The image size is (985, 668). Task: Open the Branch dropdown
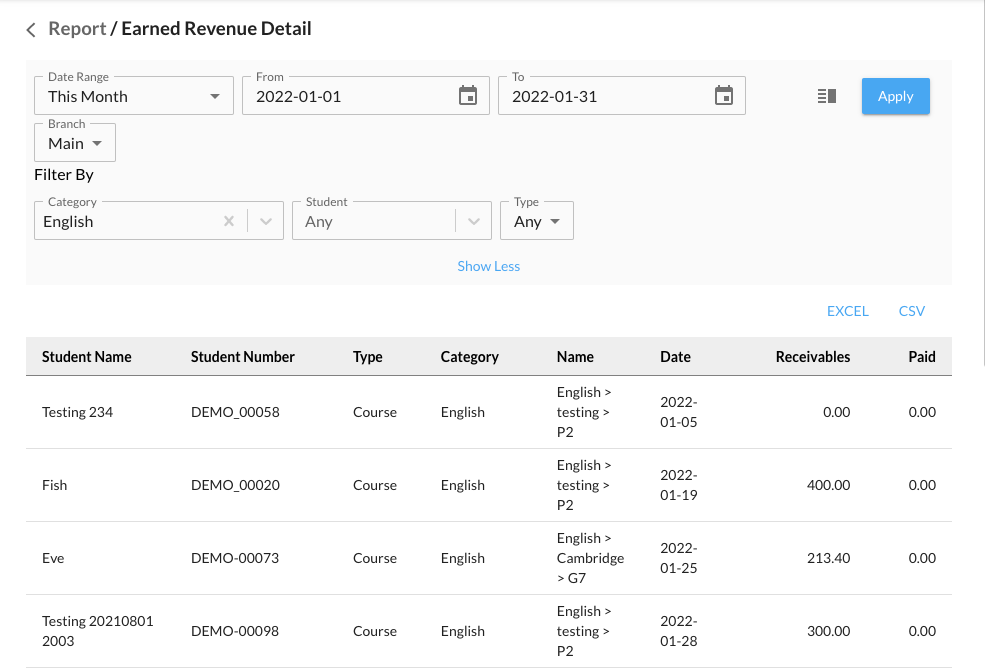[75, 143]
